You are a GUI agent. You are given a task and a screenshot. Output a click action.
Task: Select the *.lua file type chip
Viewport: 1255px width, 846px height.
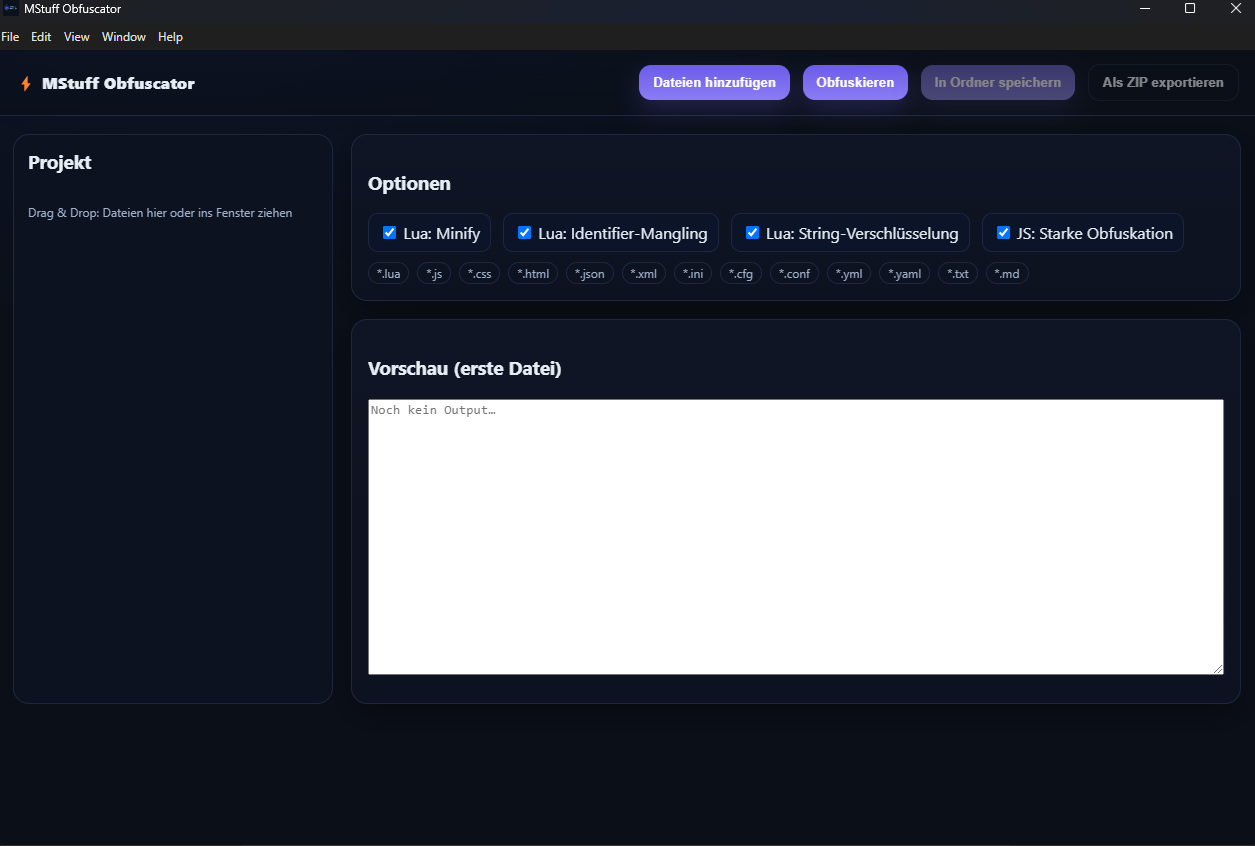(x=388, y=274)
